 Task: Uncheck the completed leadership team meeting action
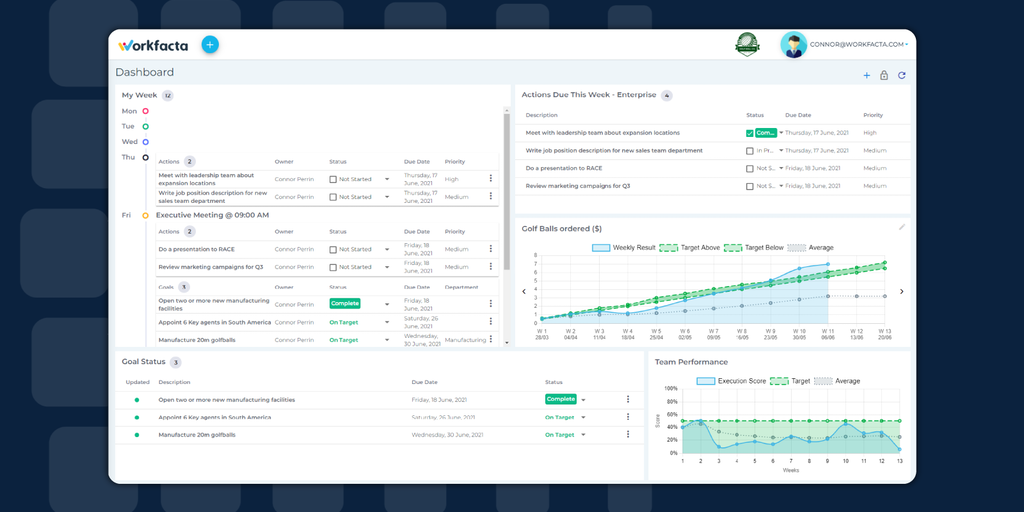(750, 133)
